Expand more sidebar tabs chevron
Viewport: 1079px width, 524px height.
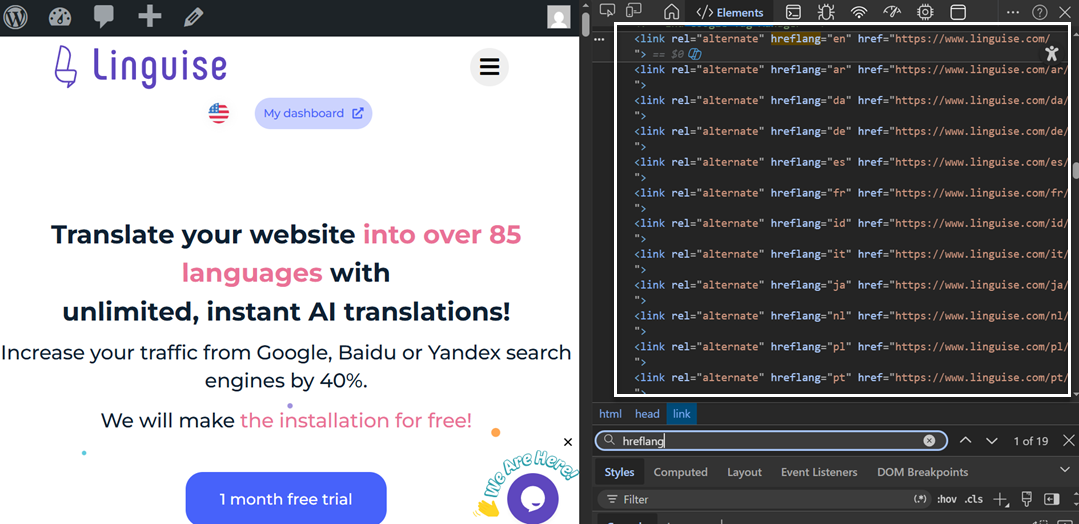point(1065,470)
